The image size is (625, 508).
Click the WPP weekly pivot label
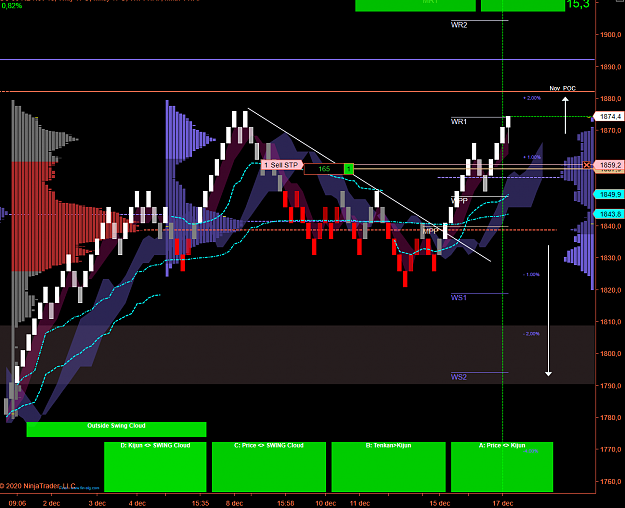pyautogui.click(x=459, y=200)
